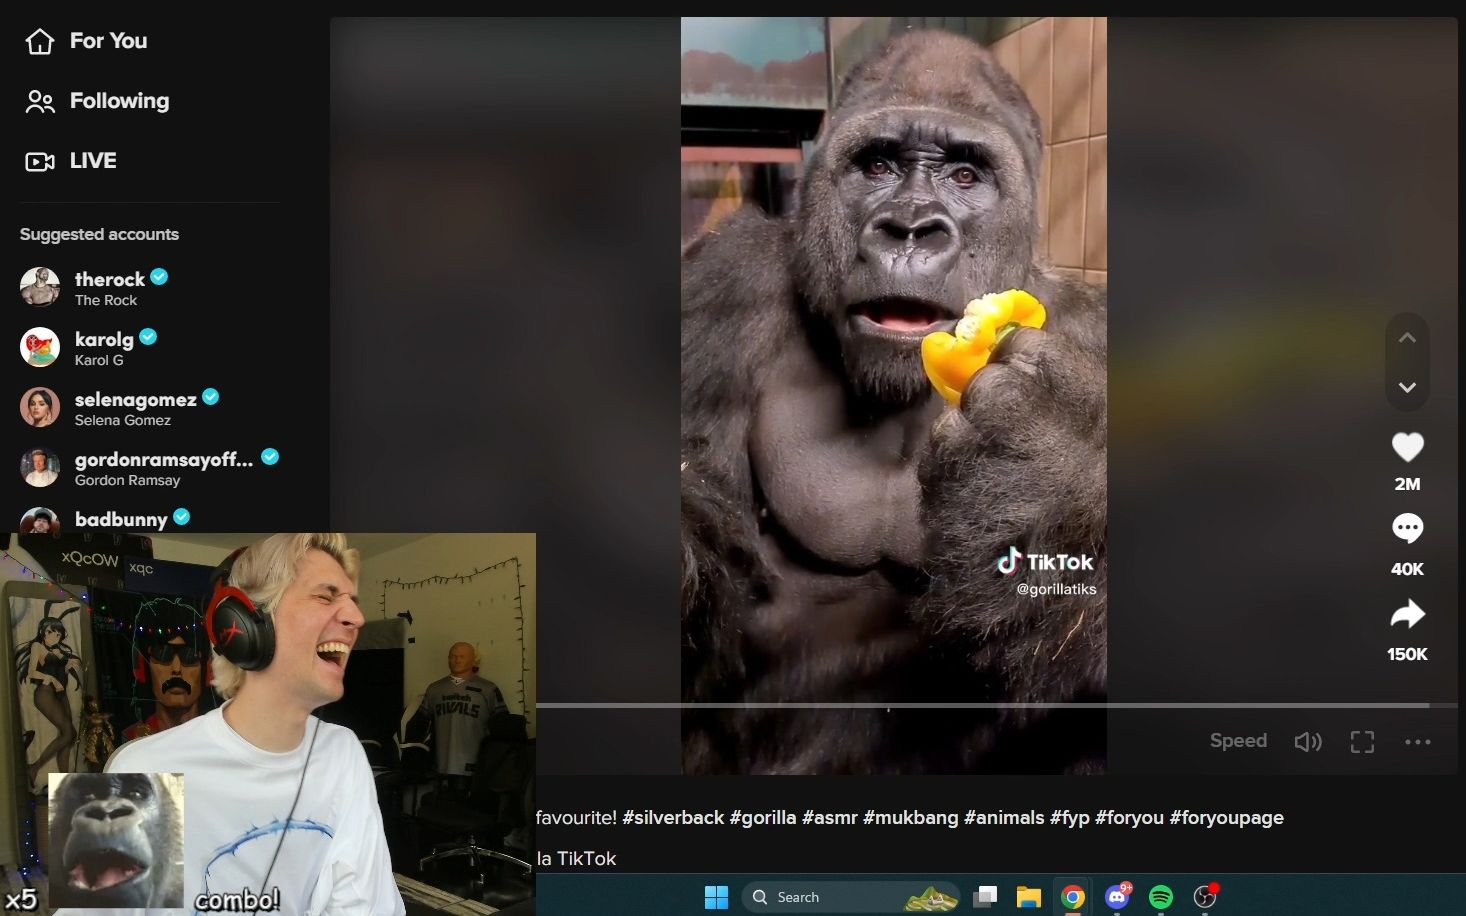Click the #mukbang hashtag
Viewport: 1466px width, 916px height.
(911, 818)
